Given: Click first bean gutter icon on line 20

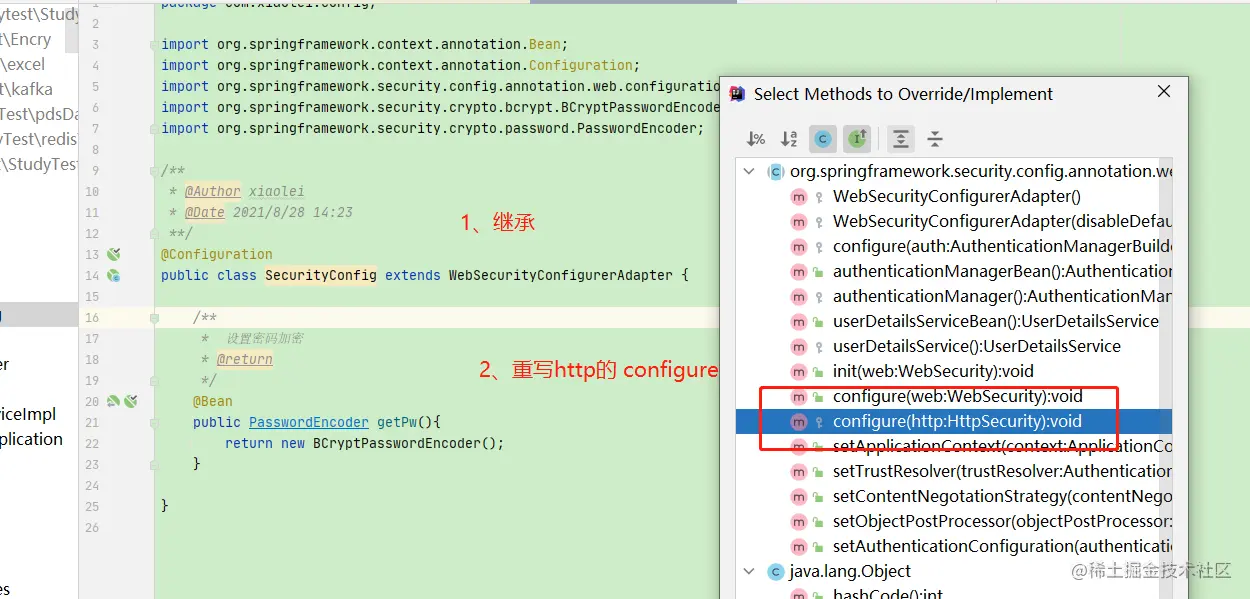Looking at the screenshot, I should [x=113, y=401].
